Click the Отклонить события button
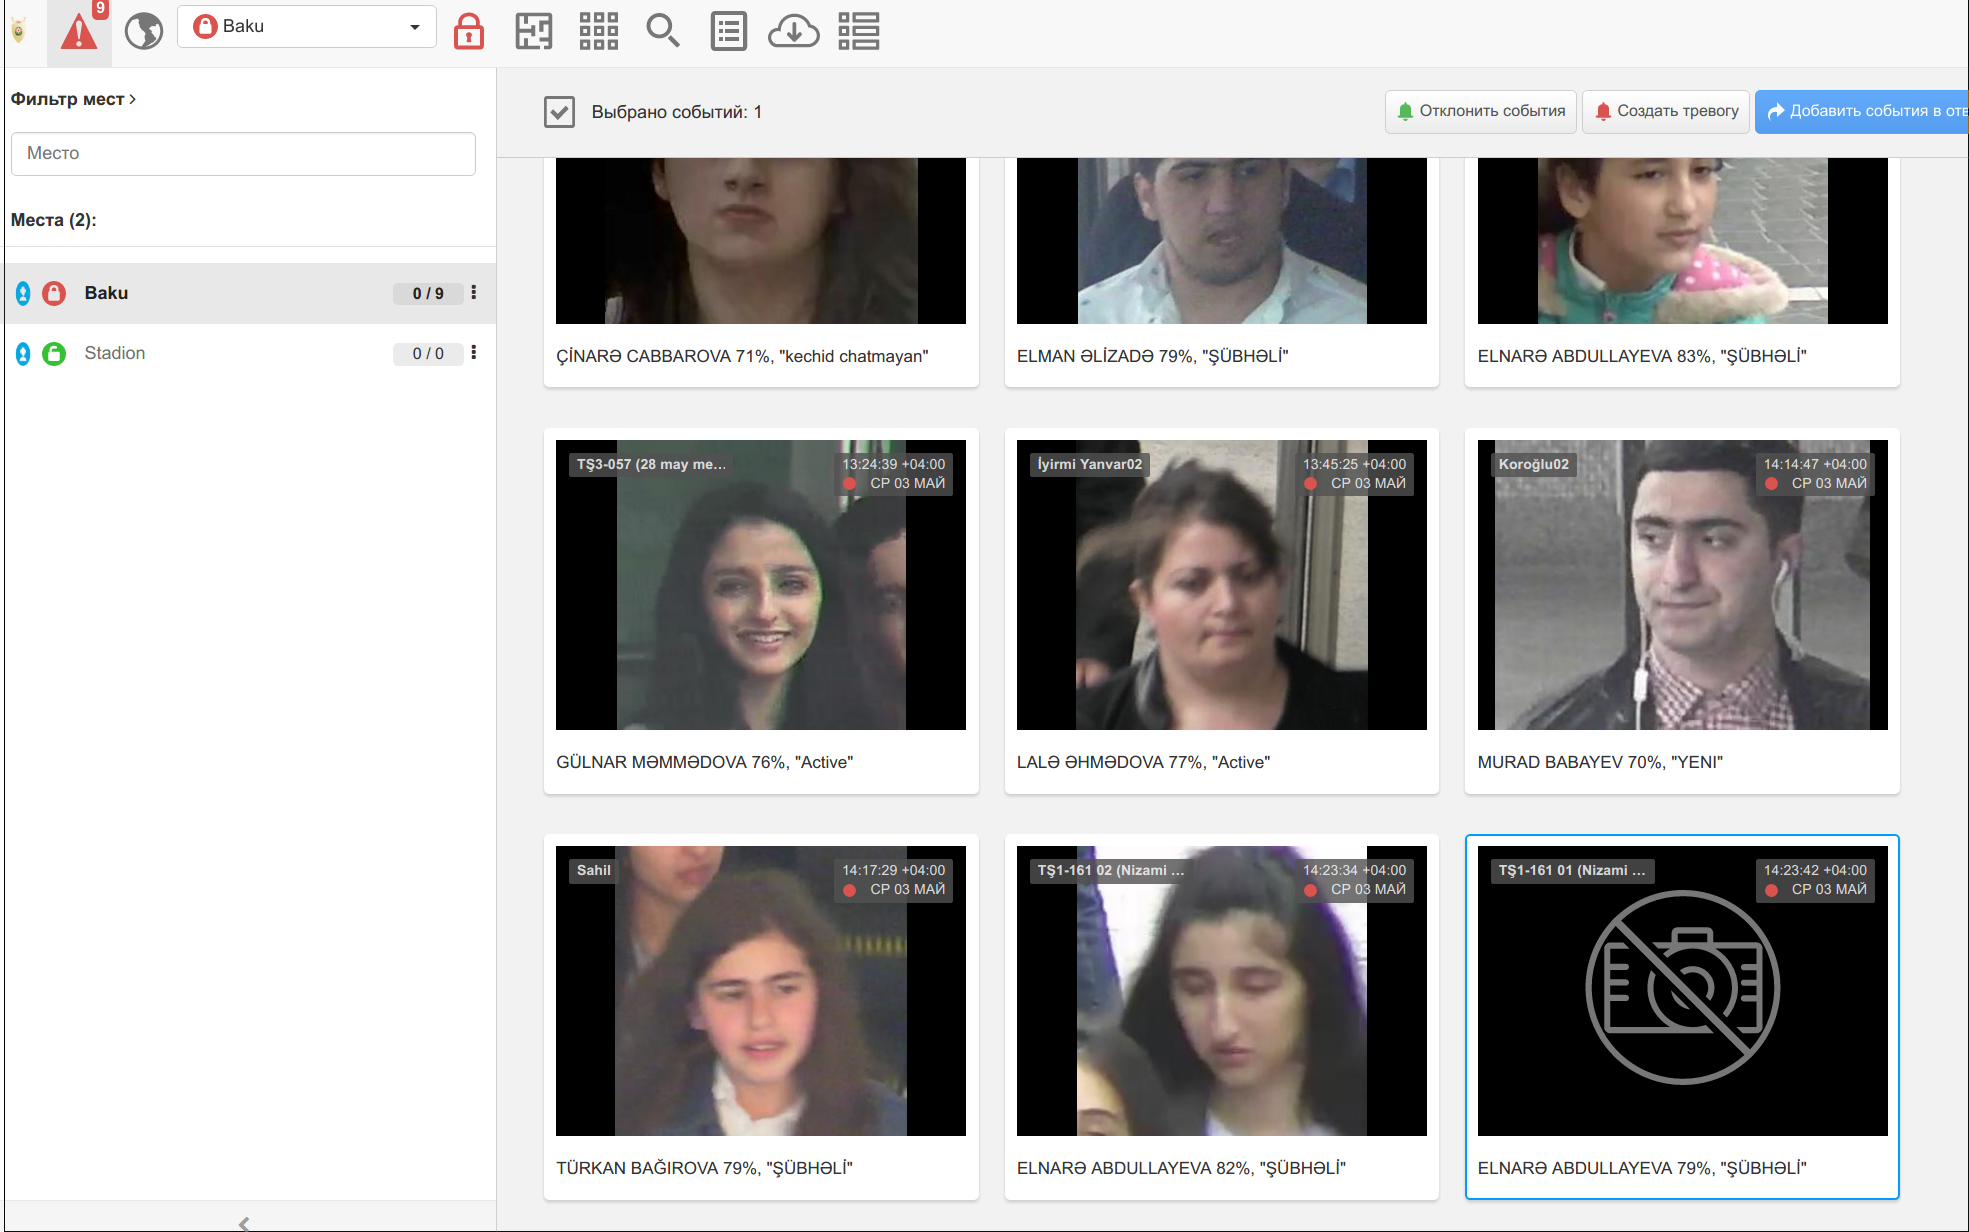This screenshot has width=1969, height=1232. pyautogui.click(x=1481, y=111)
